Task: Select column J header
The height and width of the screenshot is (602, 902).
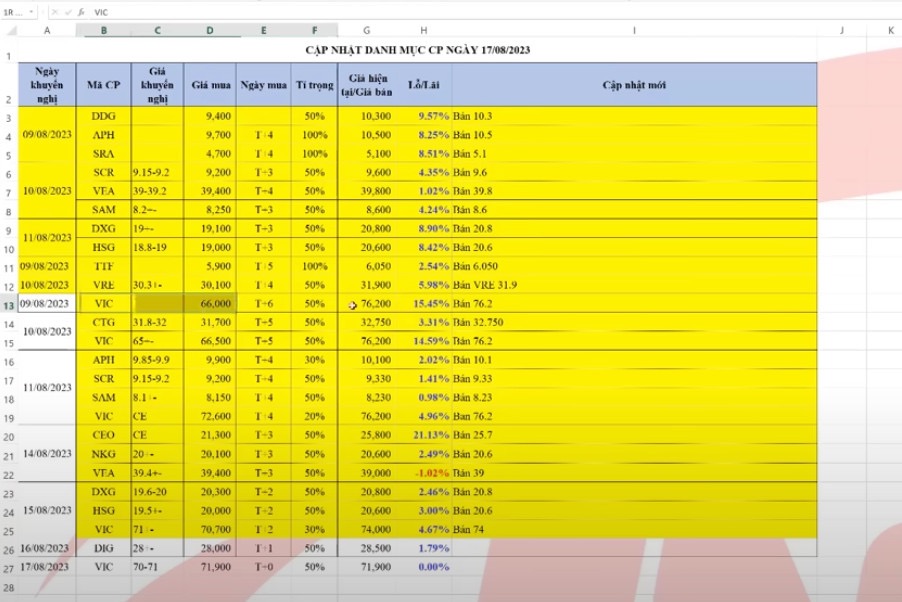Action: [x=842, y=31]
